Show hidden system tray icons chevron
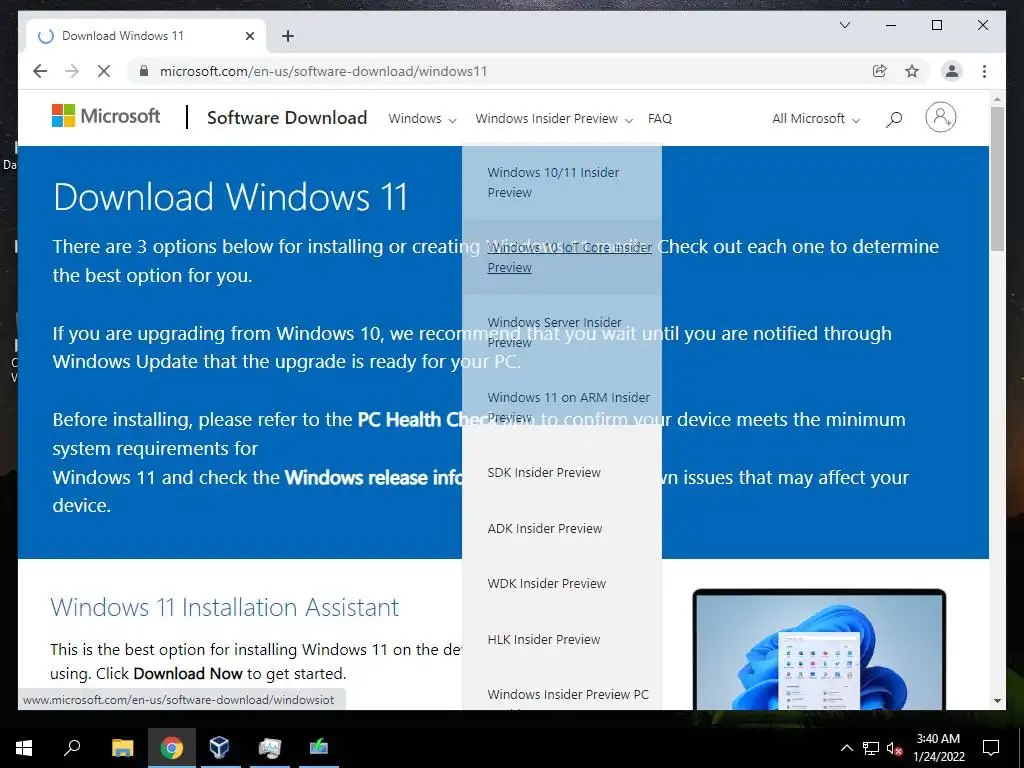 tap(846, 748)
